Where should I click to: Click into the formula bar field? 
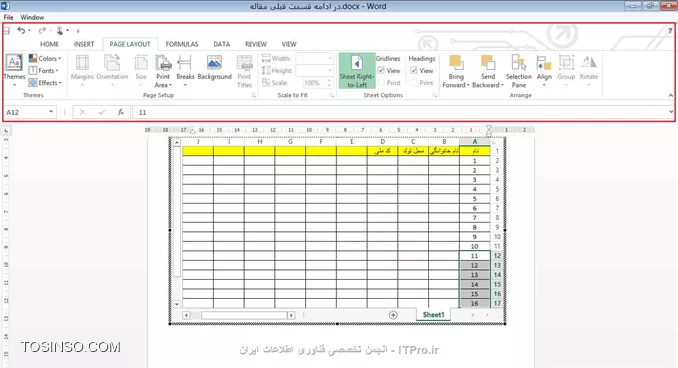click(x=400, y=112)
